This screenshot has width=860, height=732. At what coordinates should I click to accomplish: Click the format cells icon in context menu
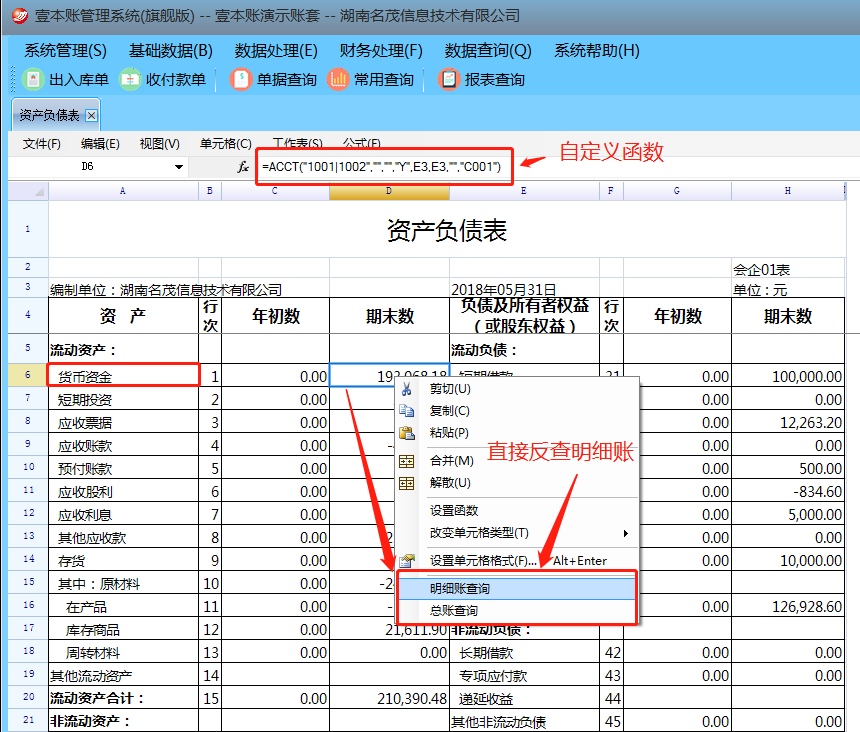pyautogui.click(x=406, y=560)
